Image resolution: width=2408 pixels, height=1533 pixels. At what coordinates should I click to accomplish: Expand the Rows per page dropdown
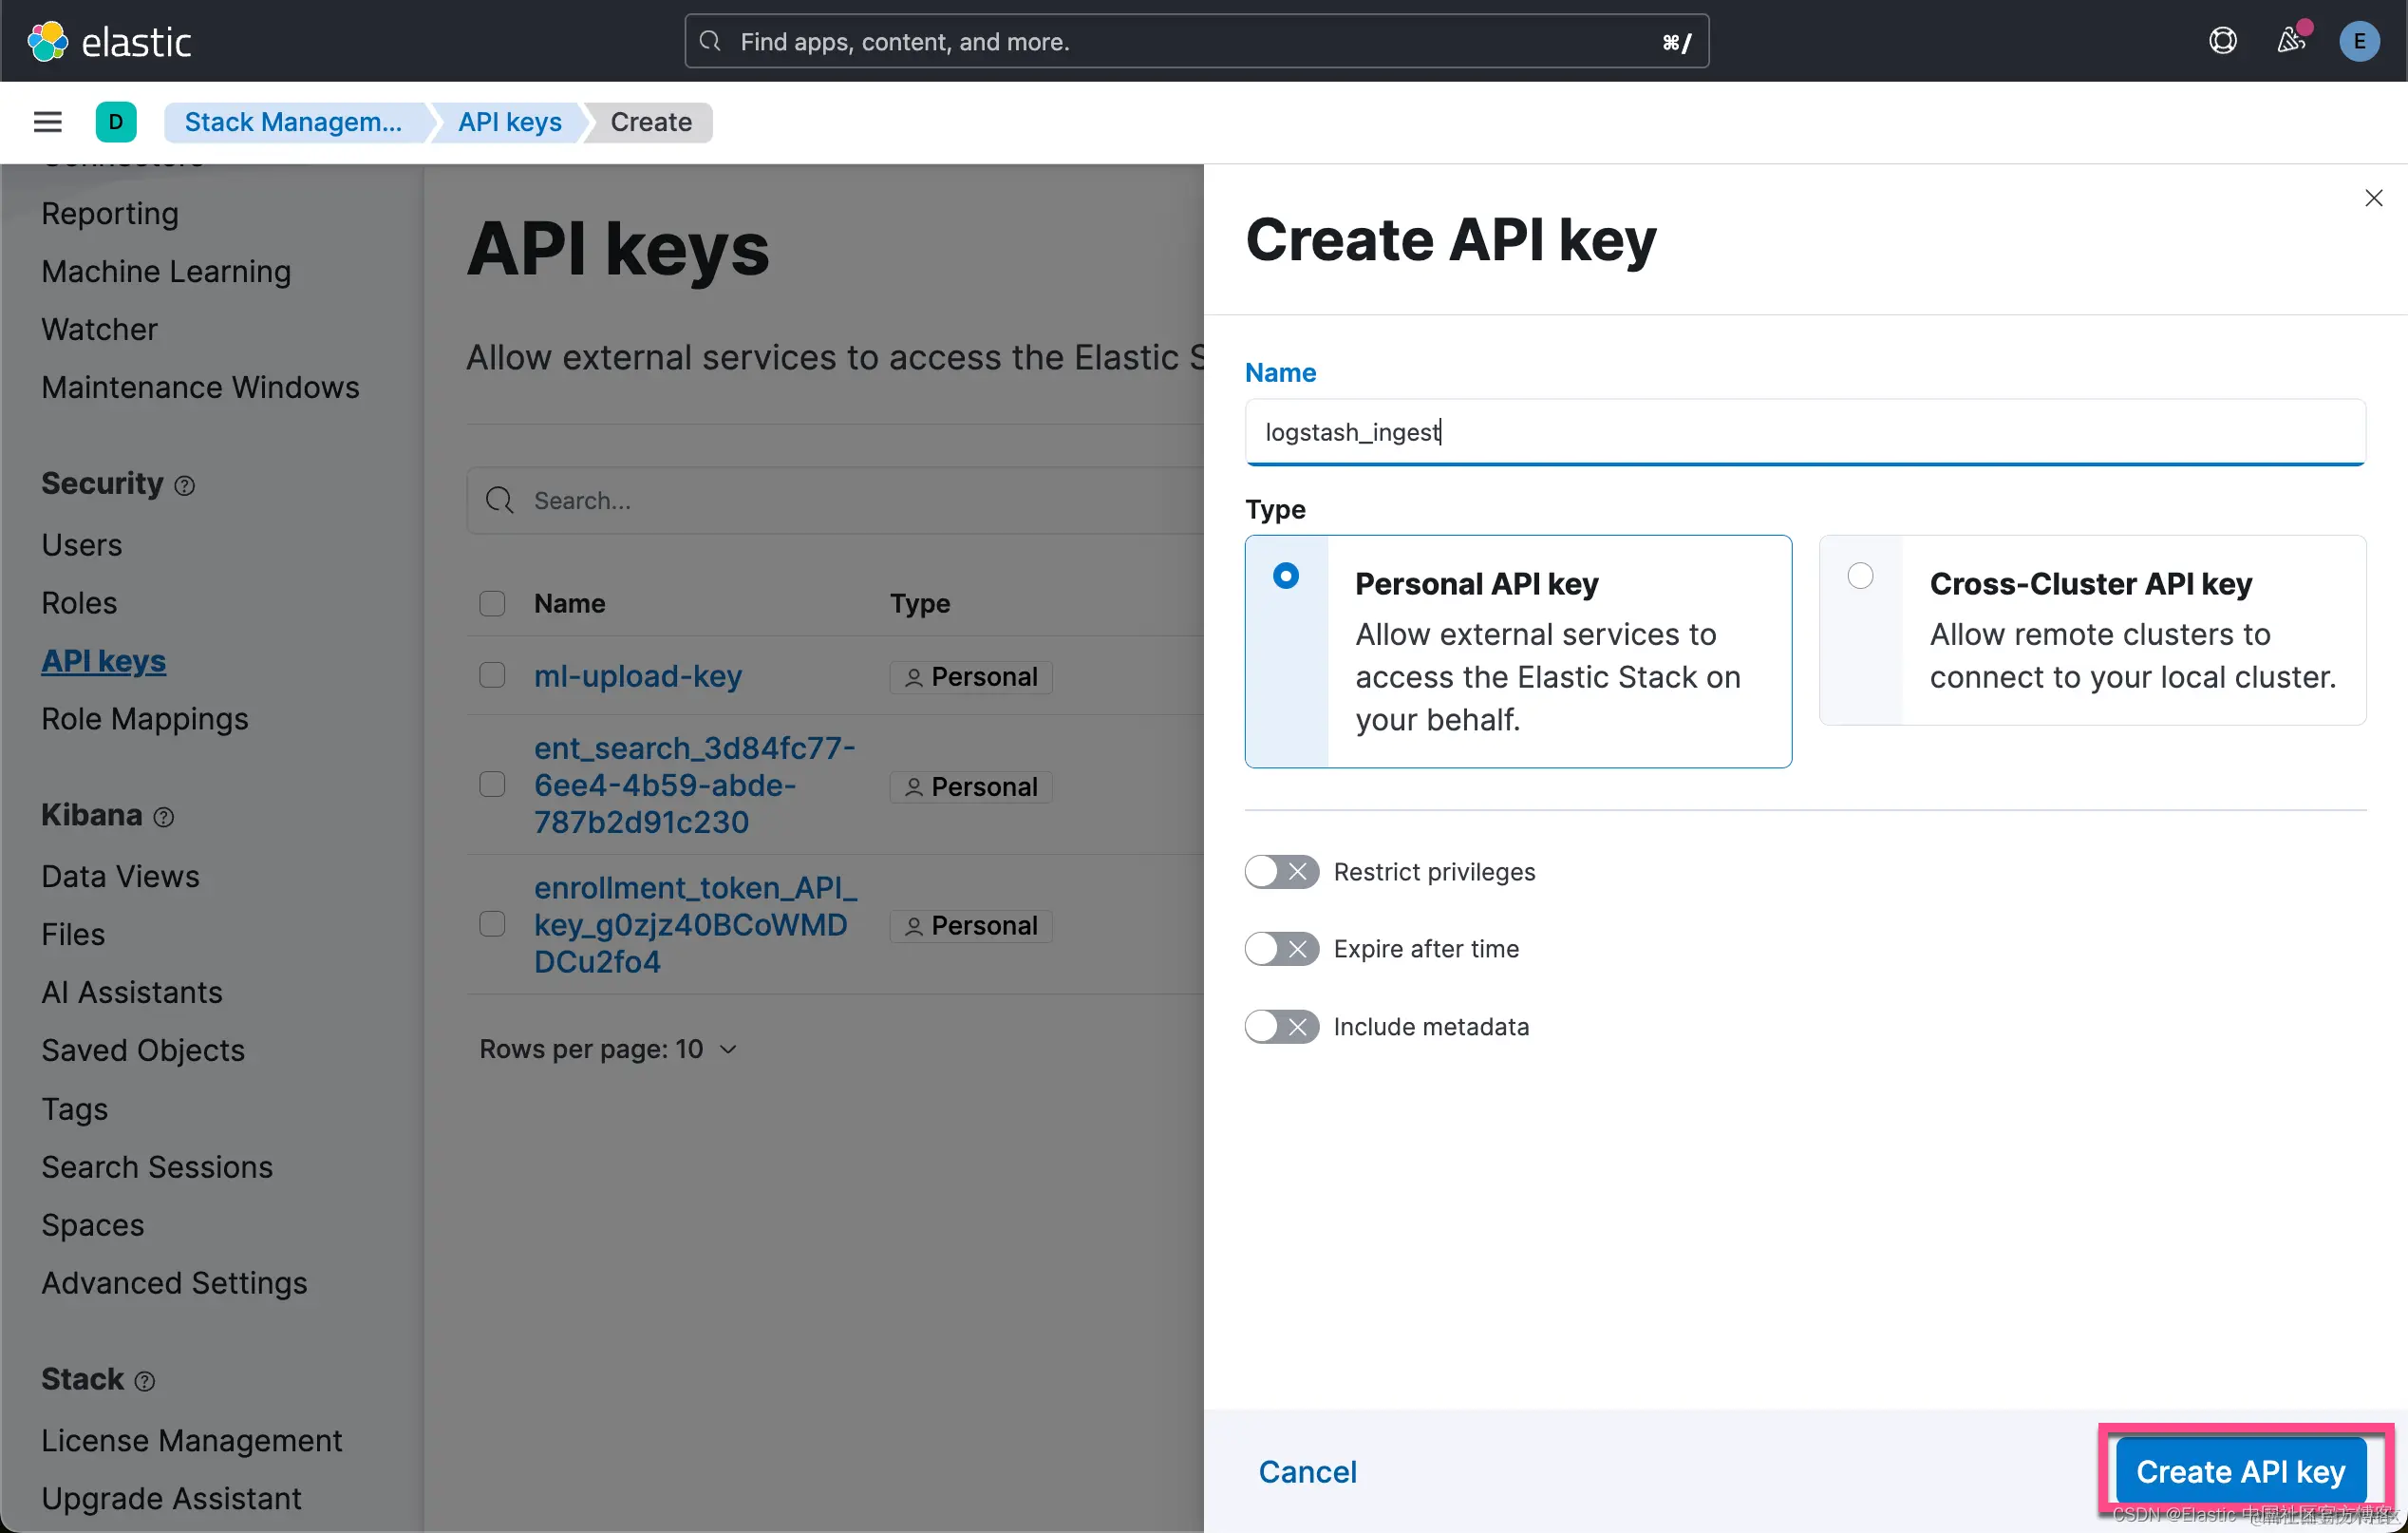[x=608, y=1049]
